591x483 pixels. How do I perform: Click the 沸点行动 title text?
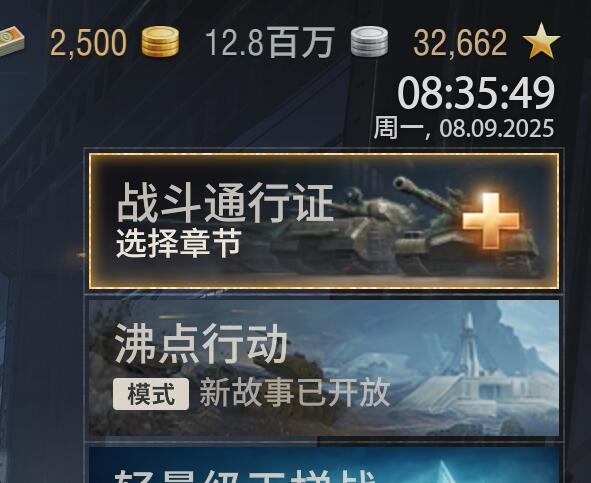tap(201, 343)
